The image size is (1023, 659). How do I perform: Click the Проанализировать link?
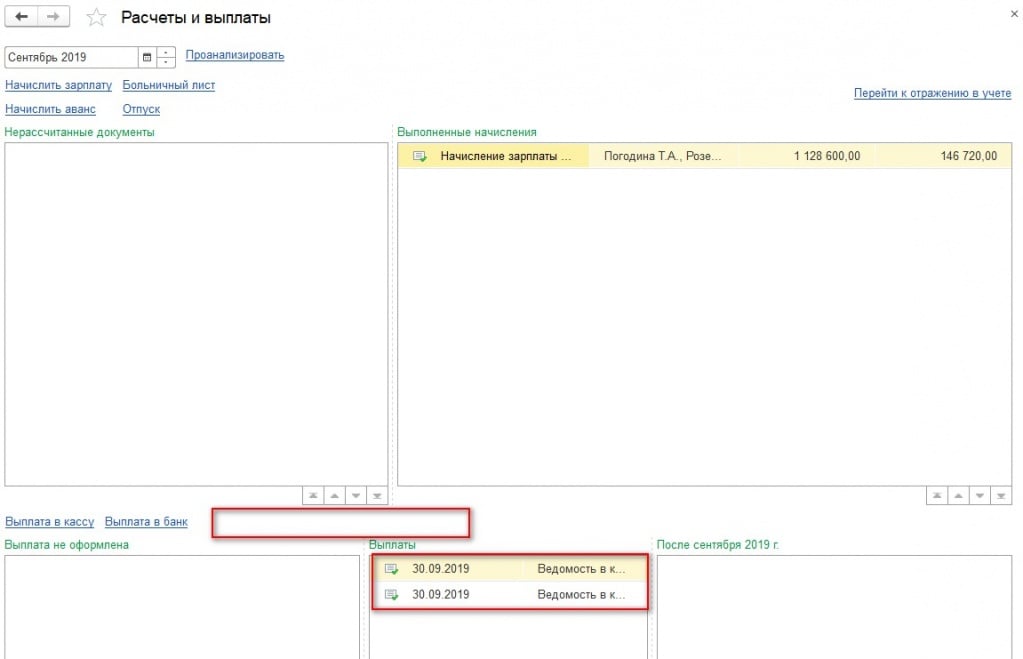[235, 55]
